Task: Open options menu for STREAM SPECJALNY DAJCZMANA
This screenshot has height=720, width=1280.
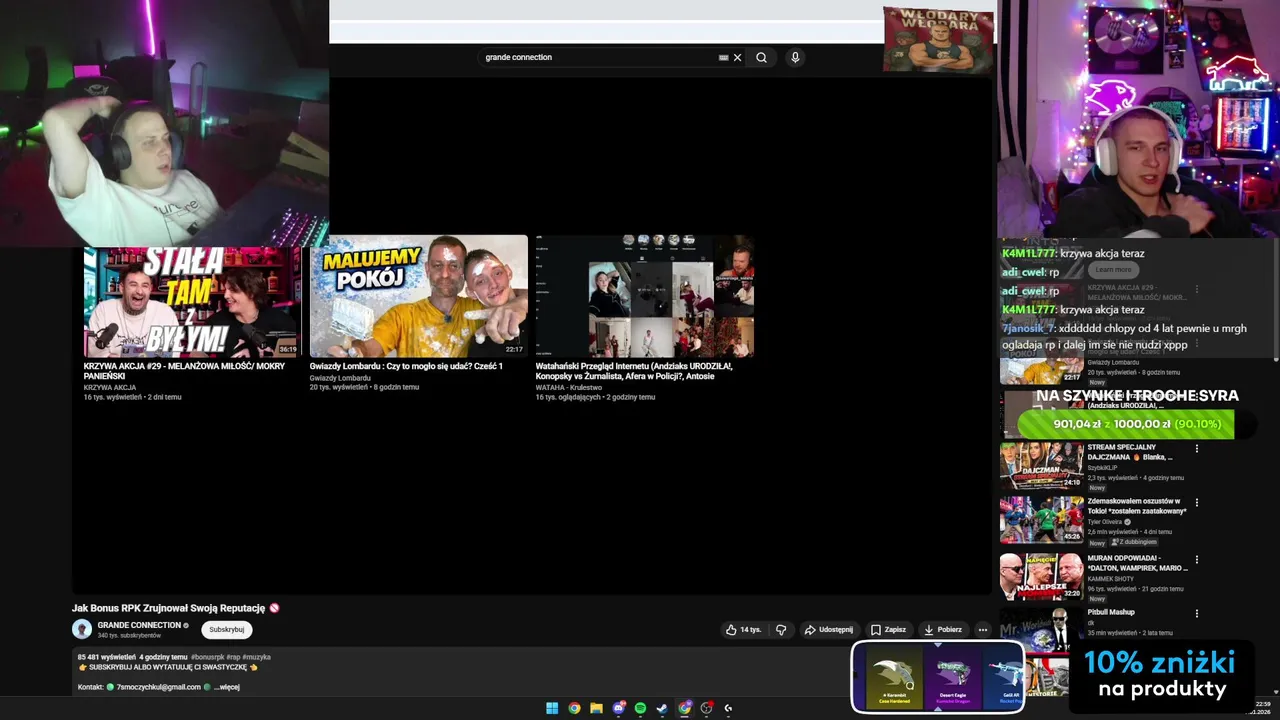Action: [1196, 448]
